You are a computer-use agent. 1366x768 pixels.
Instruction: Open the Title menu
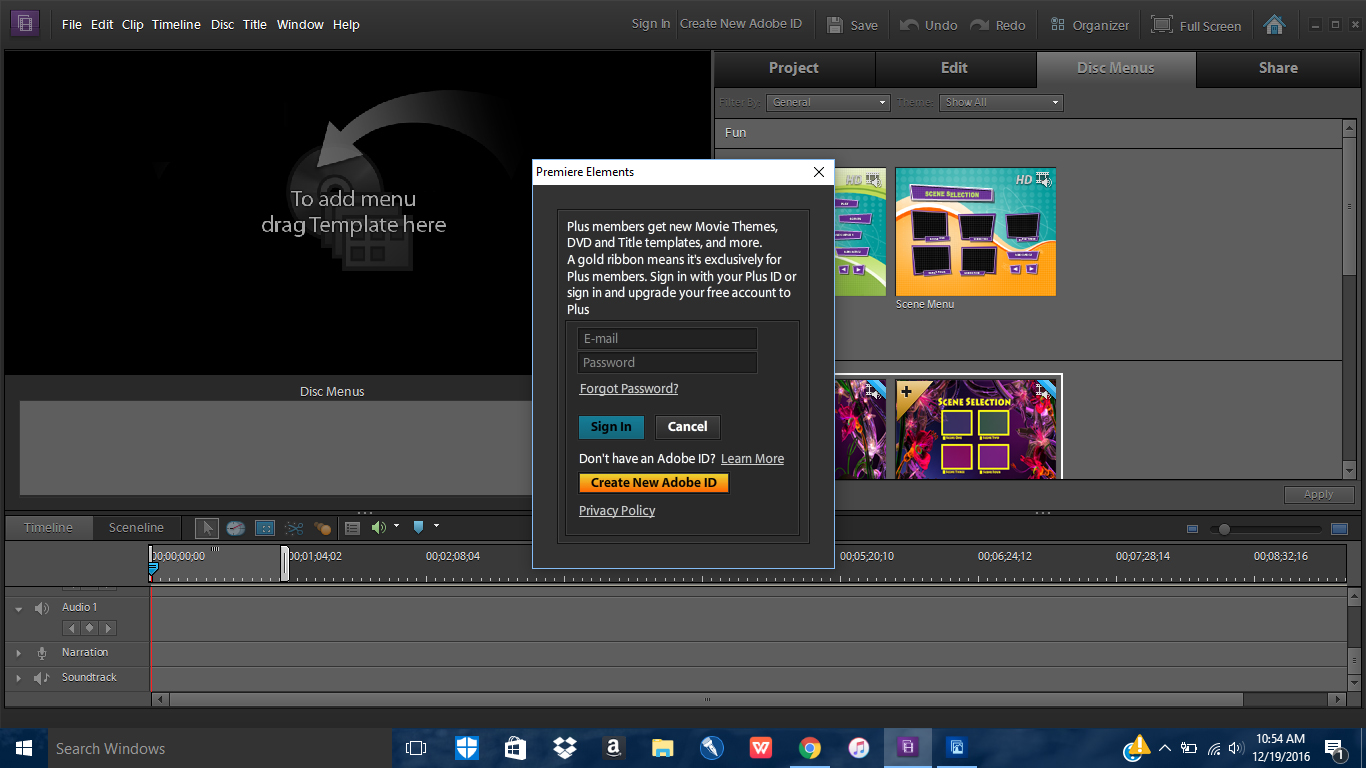[x=255, y=24]
